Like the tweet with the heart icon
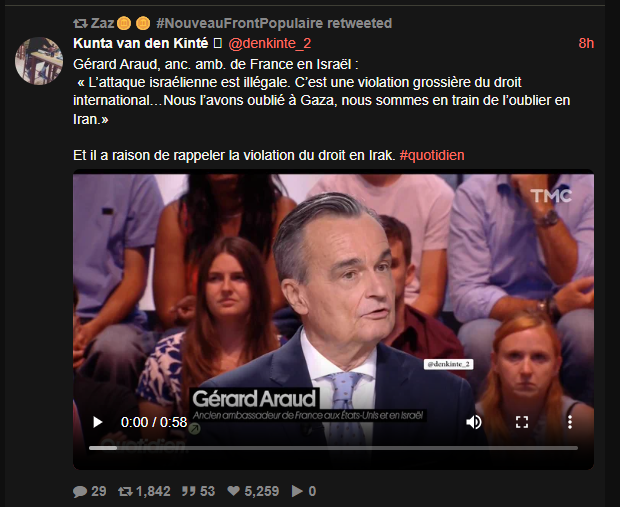The image size is (620, 507). (x=234, y=491)
